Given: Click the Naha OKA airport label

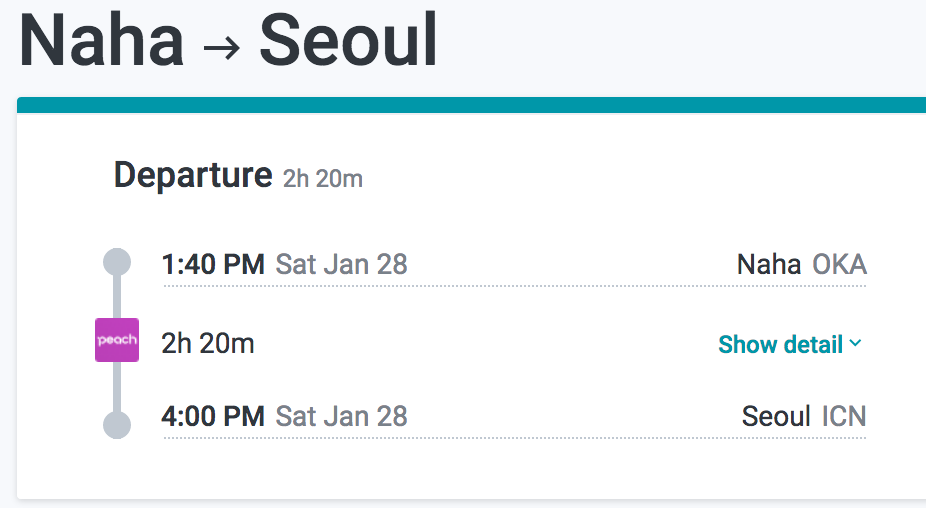Looking at the screenshot, I should (x=802, y=264).
